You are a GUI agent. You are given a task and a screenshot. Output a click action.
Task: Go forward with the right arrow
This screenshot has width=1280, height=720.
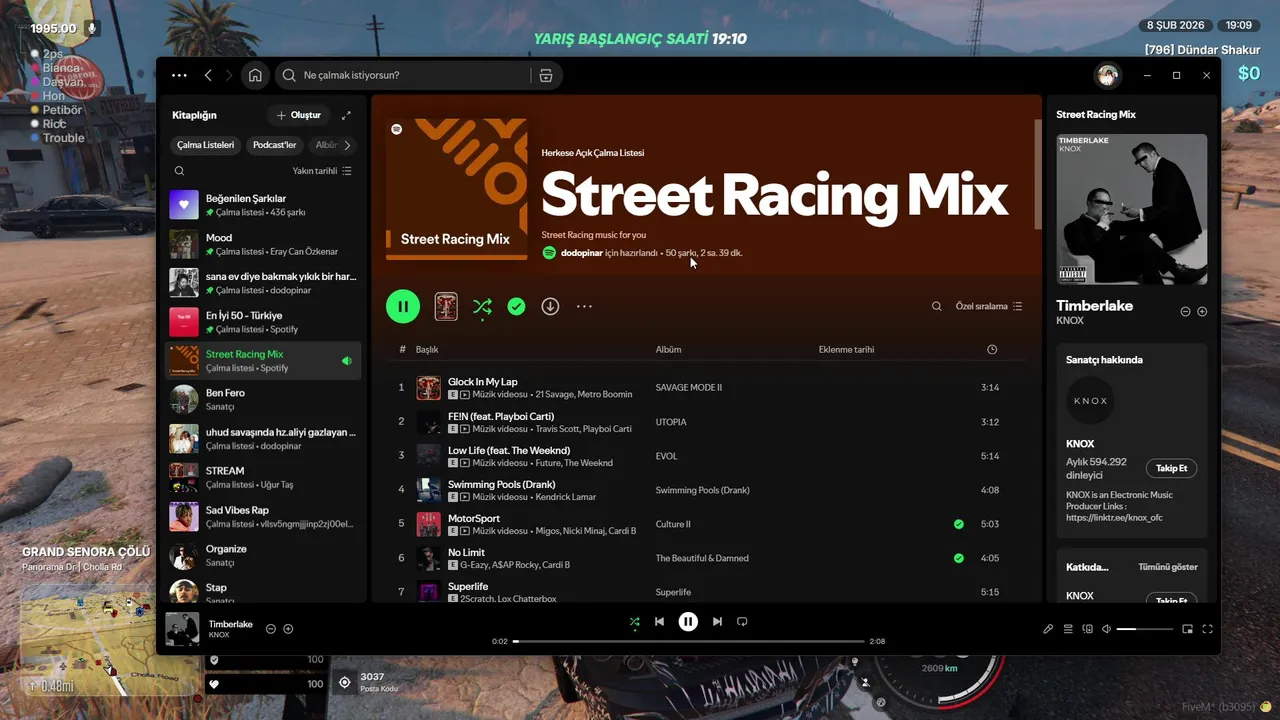pyautogui.click(x=229, y=75)
